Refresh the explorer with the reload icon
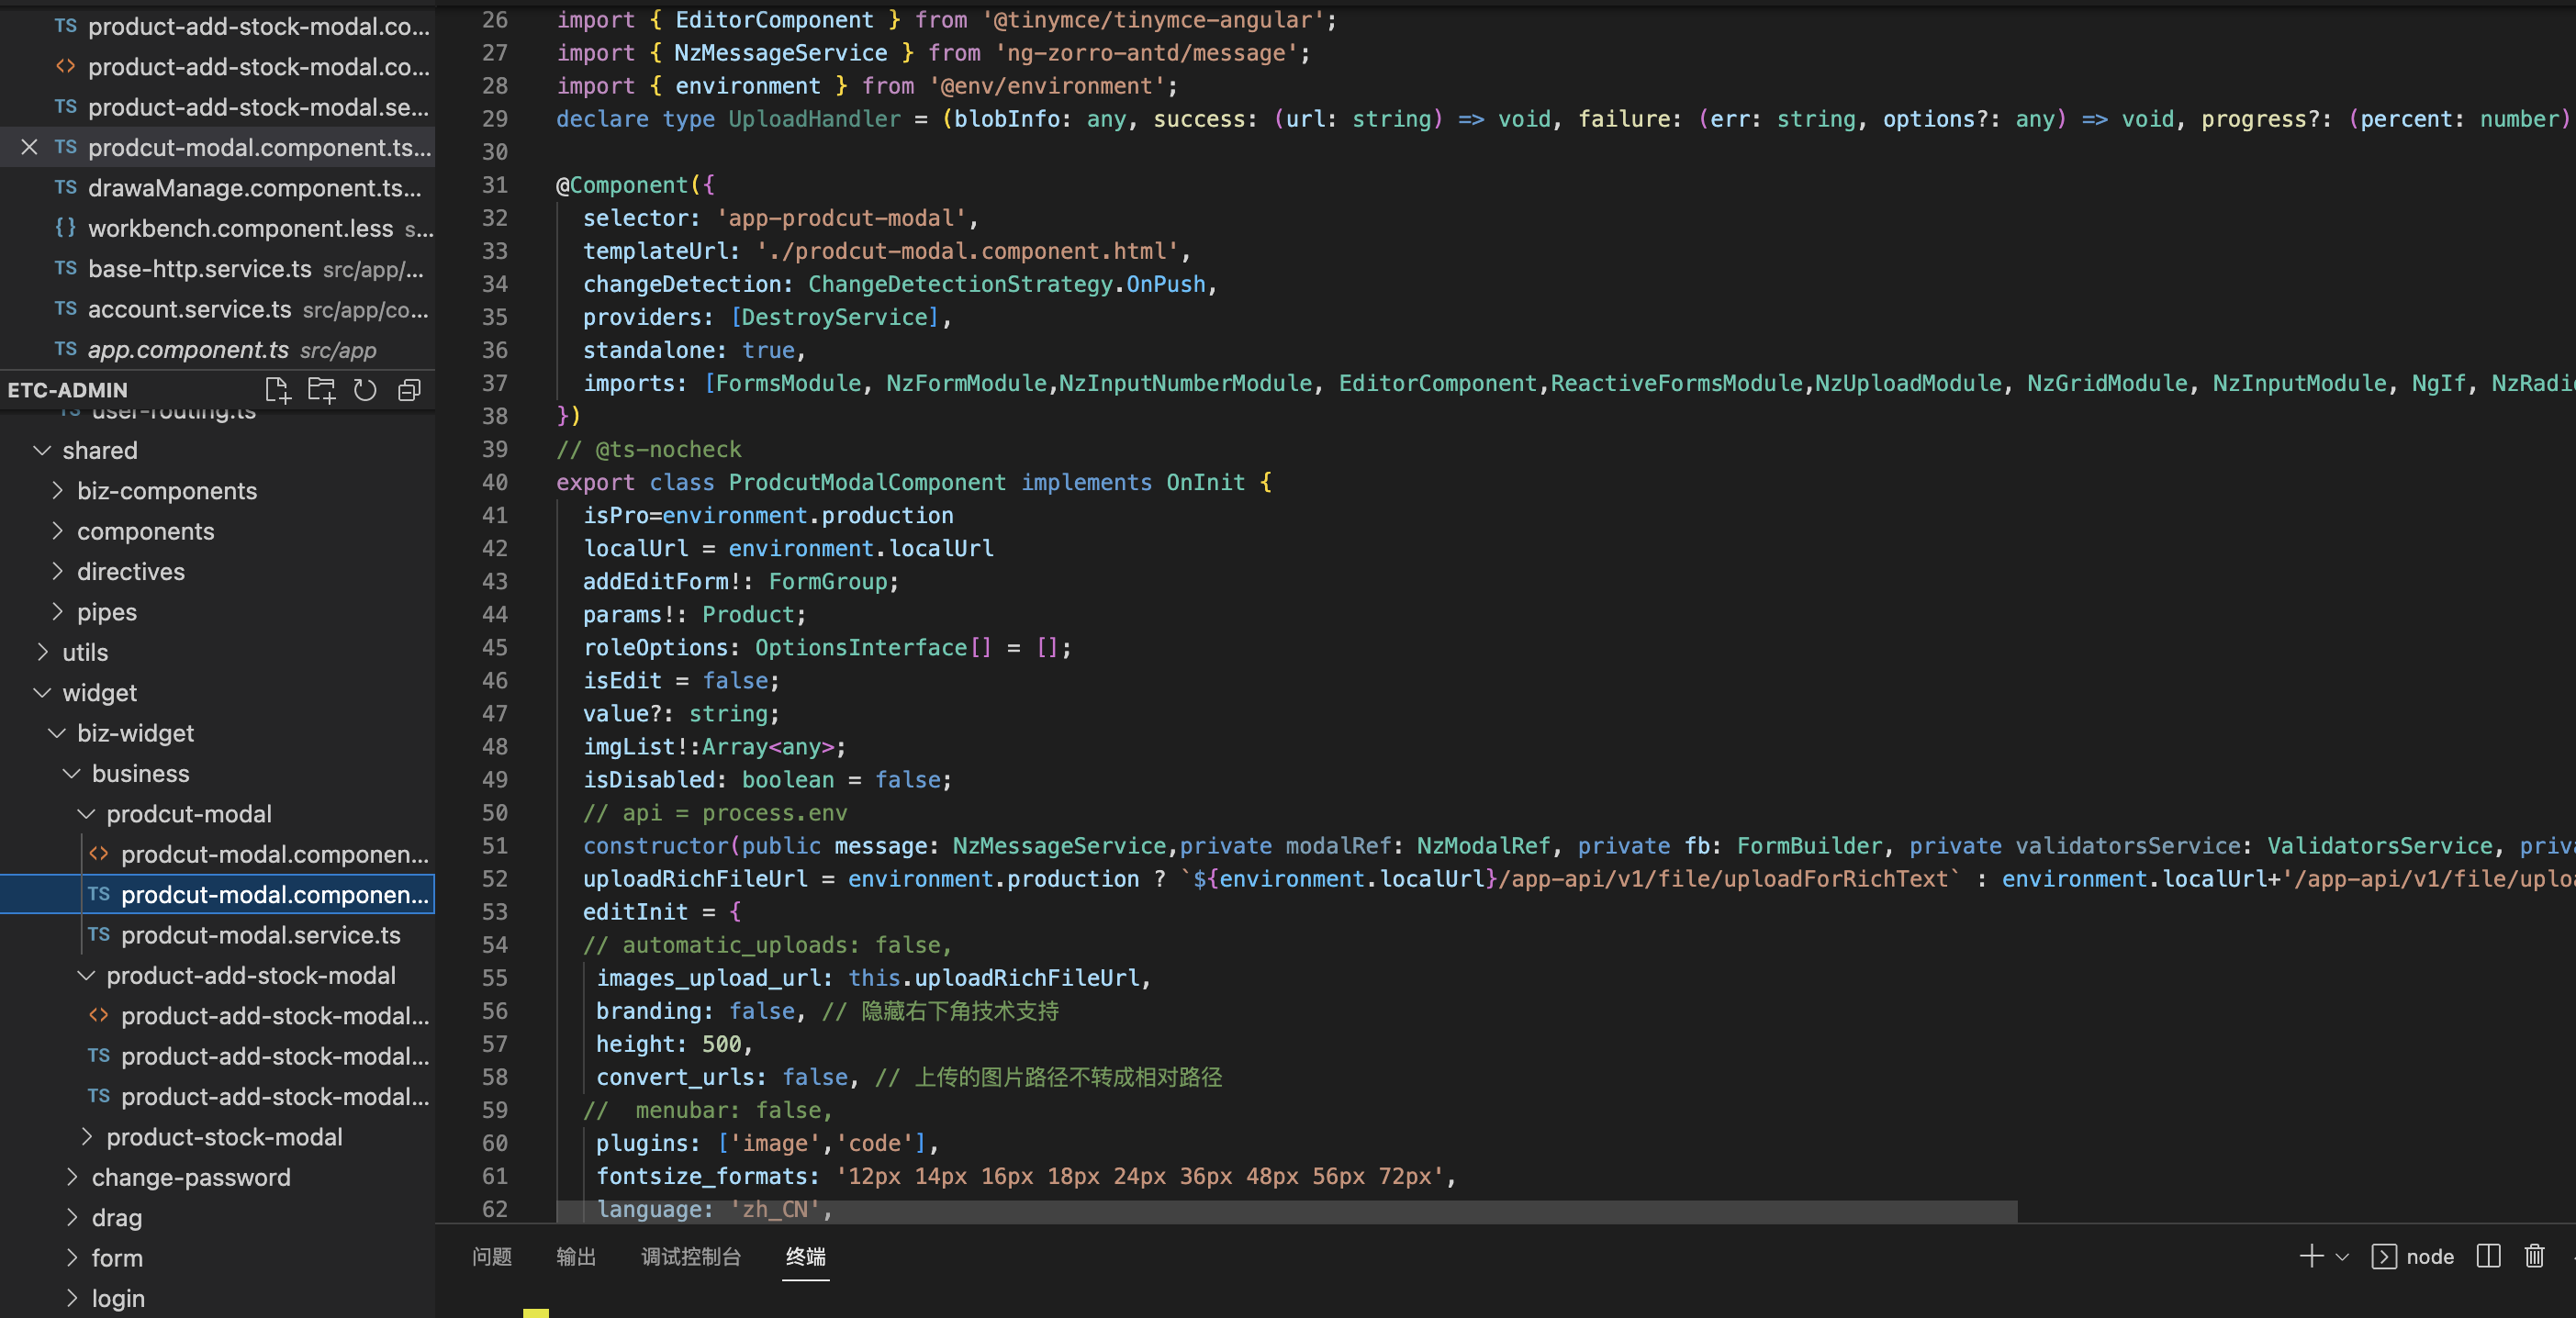The width and height of the screenshot is (2576, 1318). coord(365,390)
